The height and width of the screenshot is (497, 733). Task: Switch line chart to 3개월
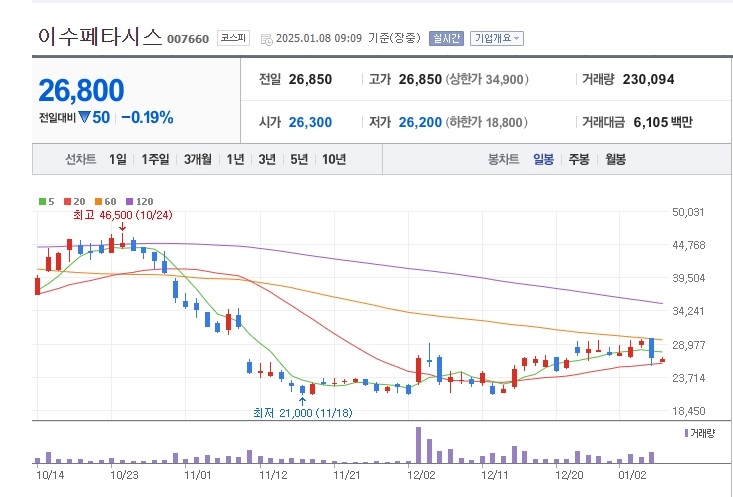click(x=197, y=159)
